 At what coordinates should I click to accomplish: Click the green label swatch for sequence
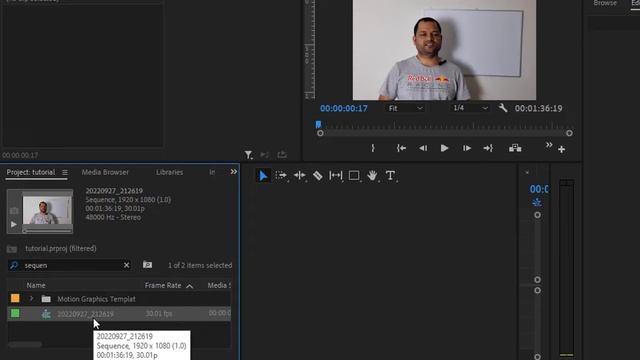(15, 313)
